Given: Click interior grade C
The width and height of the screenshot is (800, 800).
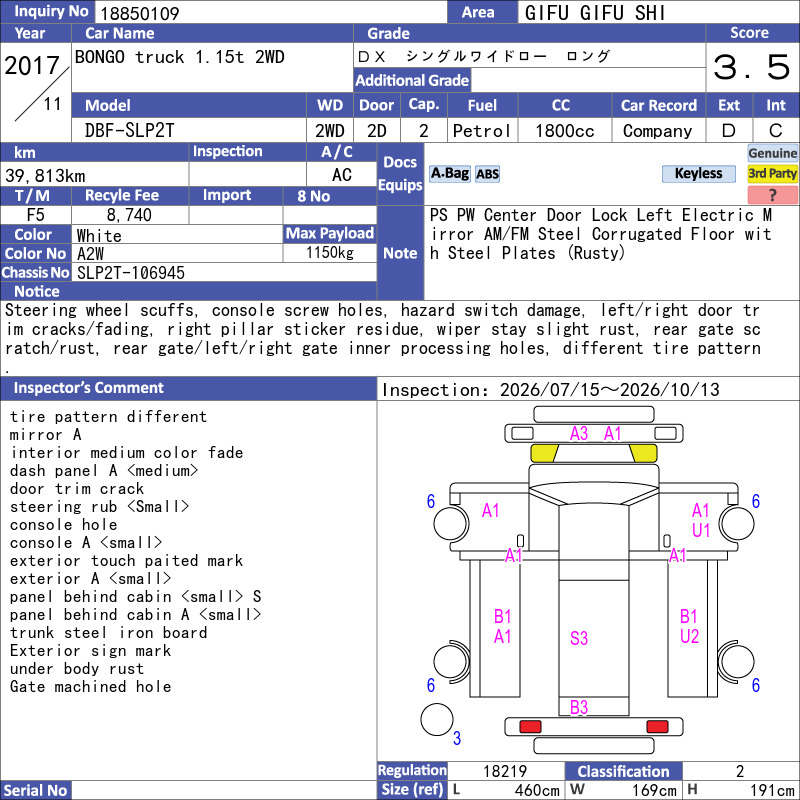Looking at the screenshot, I should tap(776, 131).
